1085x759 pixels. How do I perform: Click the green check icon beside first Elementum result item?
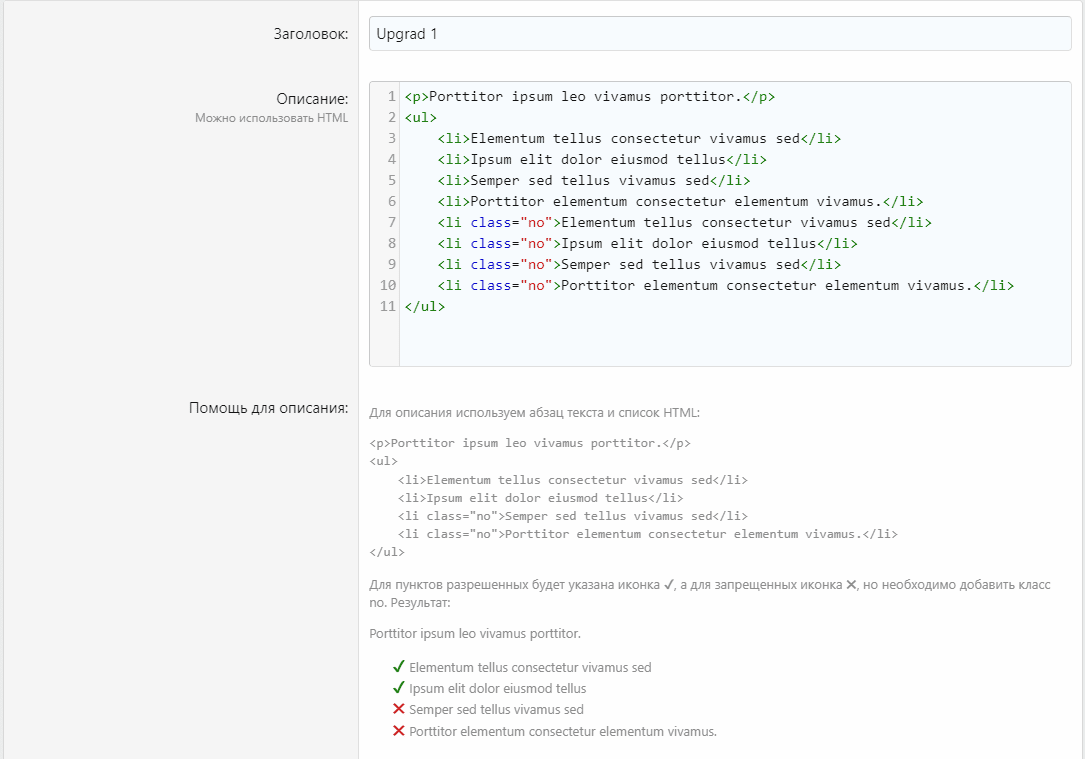[x=398, y=667]
